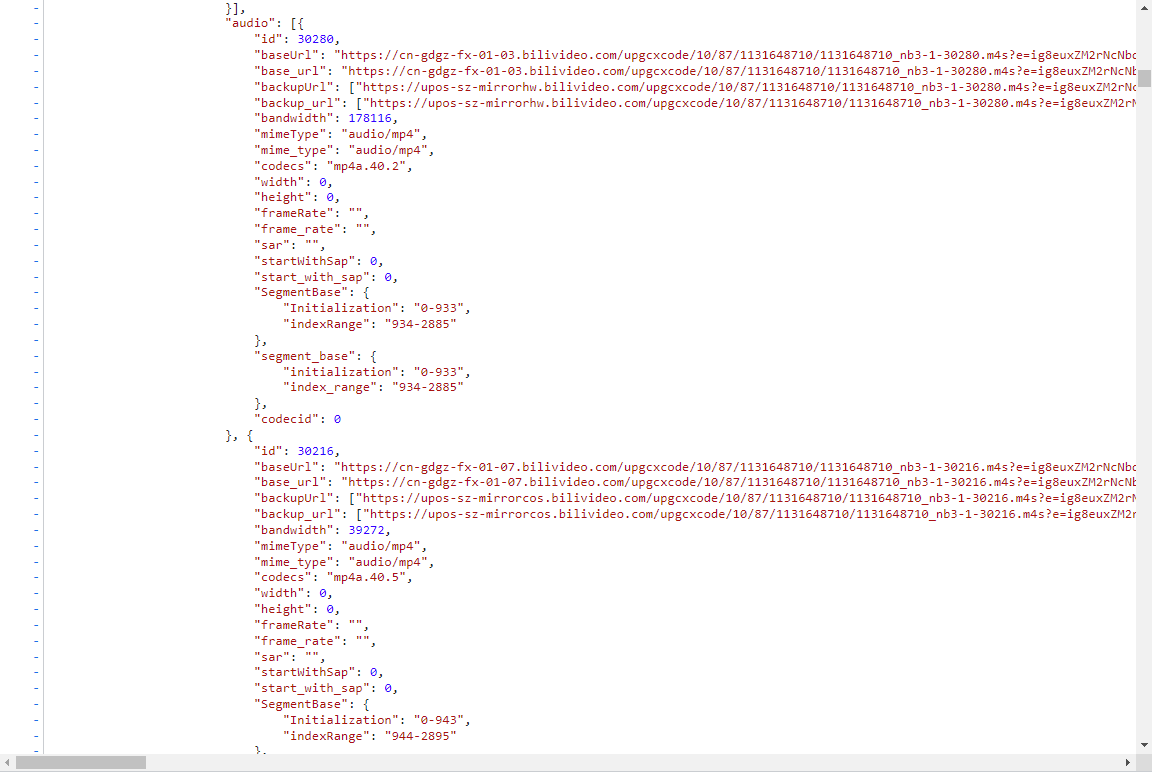The width and height of the screenshot is (1152, 772).
Task: Click the bandwidth value 39272
Action: (368, 530)
